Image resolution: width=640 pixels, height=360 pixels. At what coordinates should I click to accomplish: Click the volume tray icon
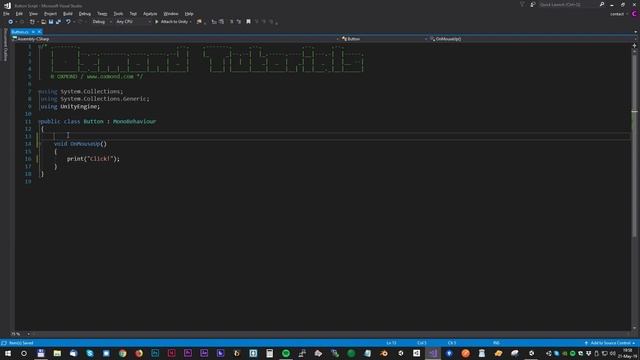(613, 353)
